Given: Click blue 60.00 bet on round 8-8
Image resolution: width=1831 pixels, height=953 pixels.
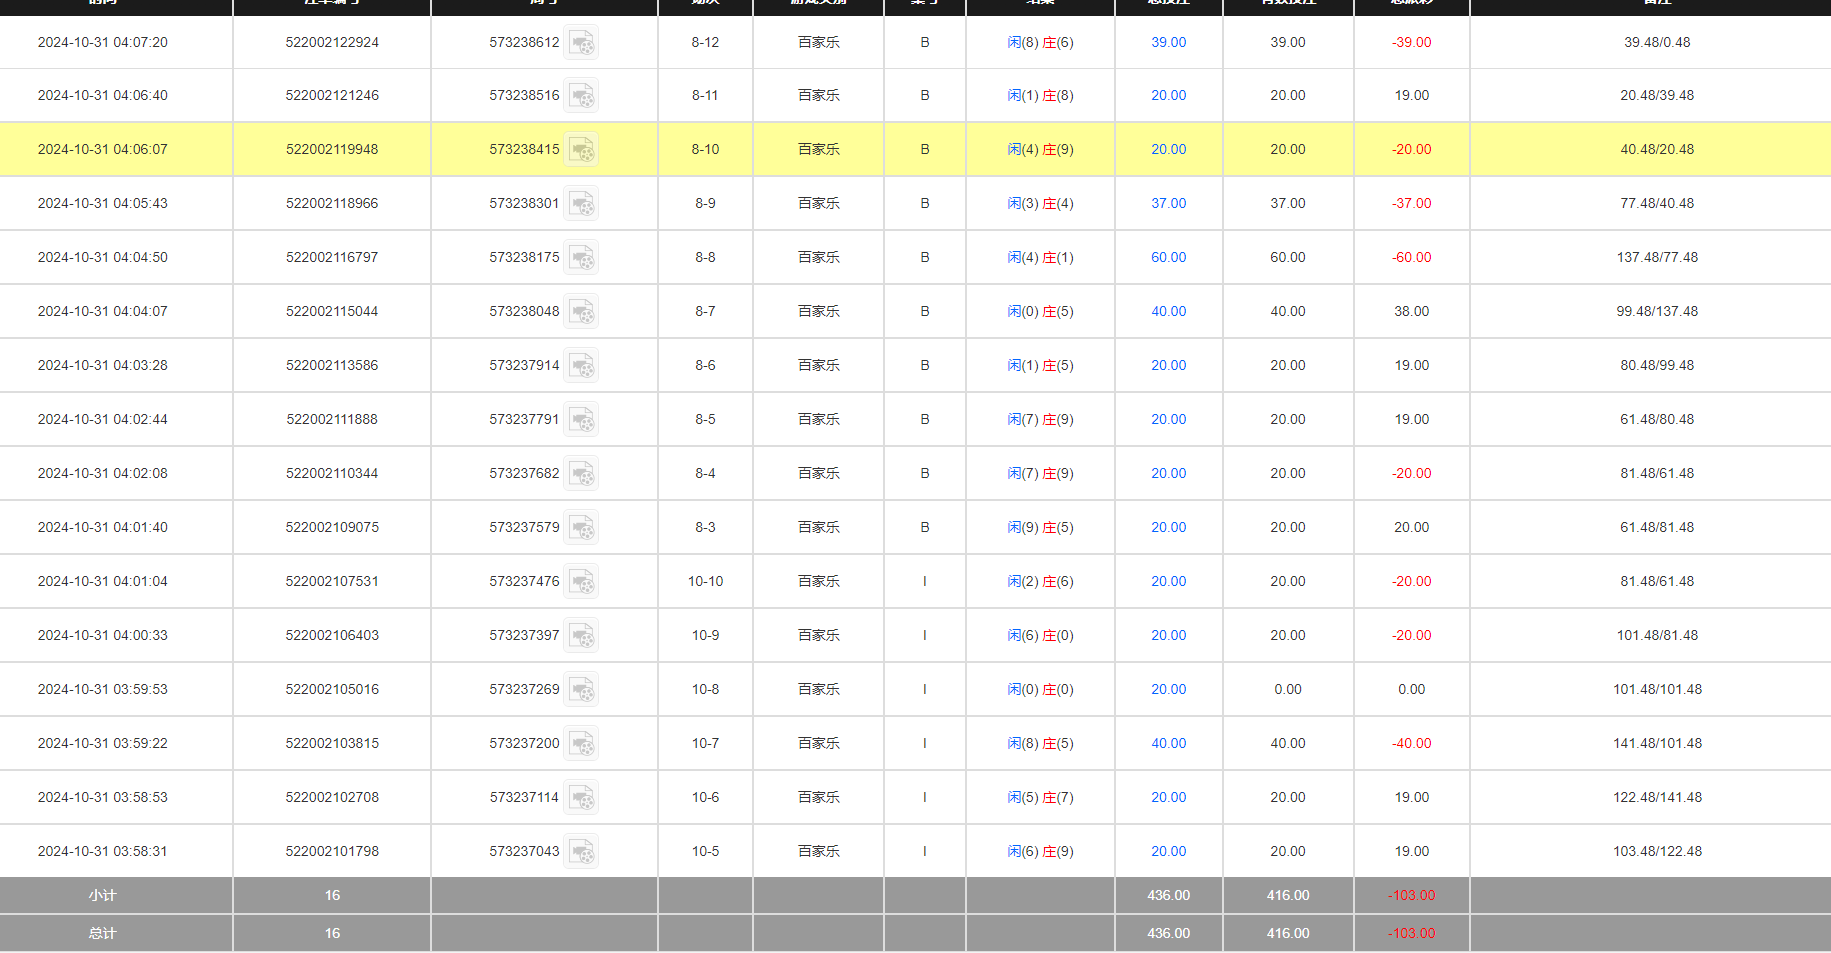Looking at the screenshot, I should coord(1168,257).
